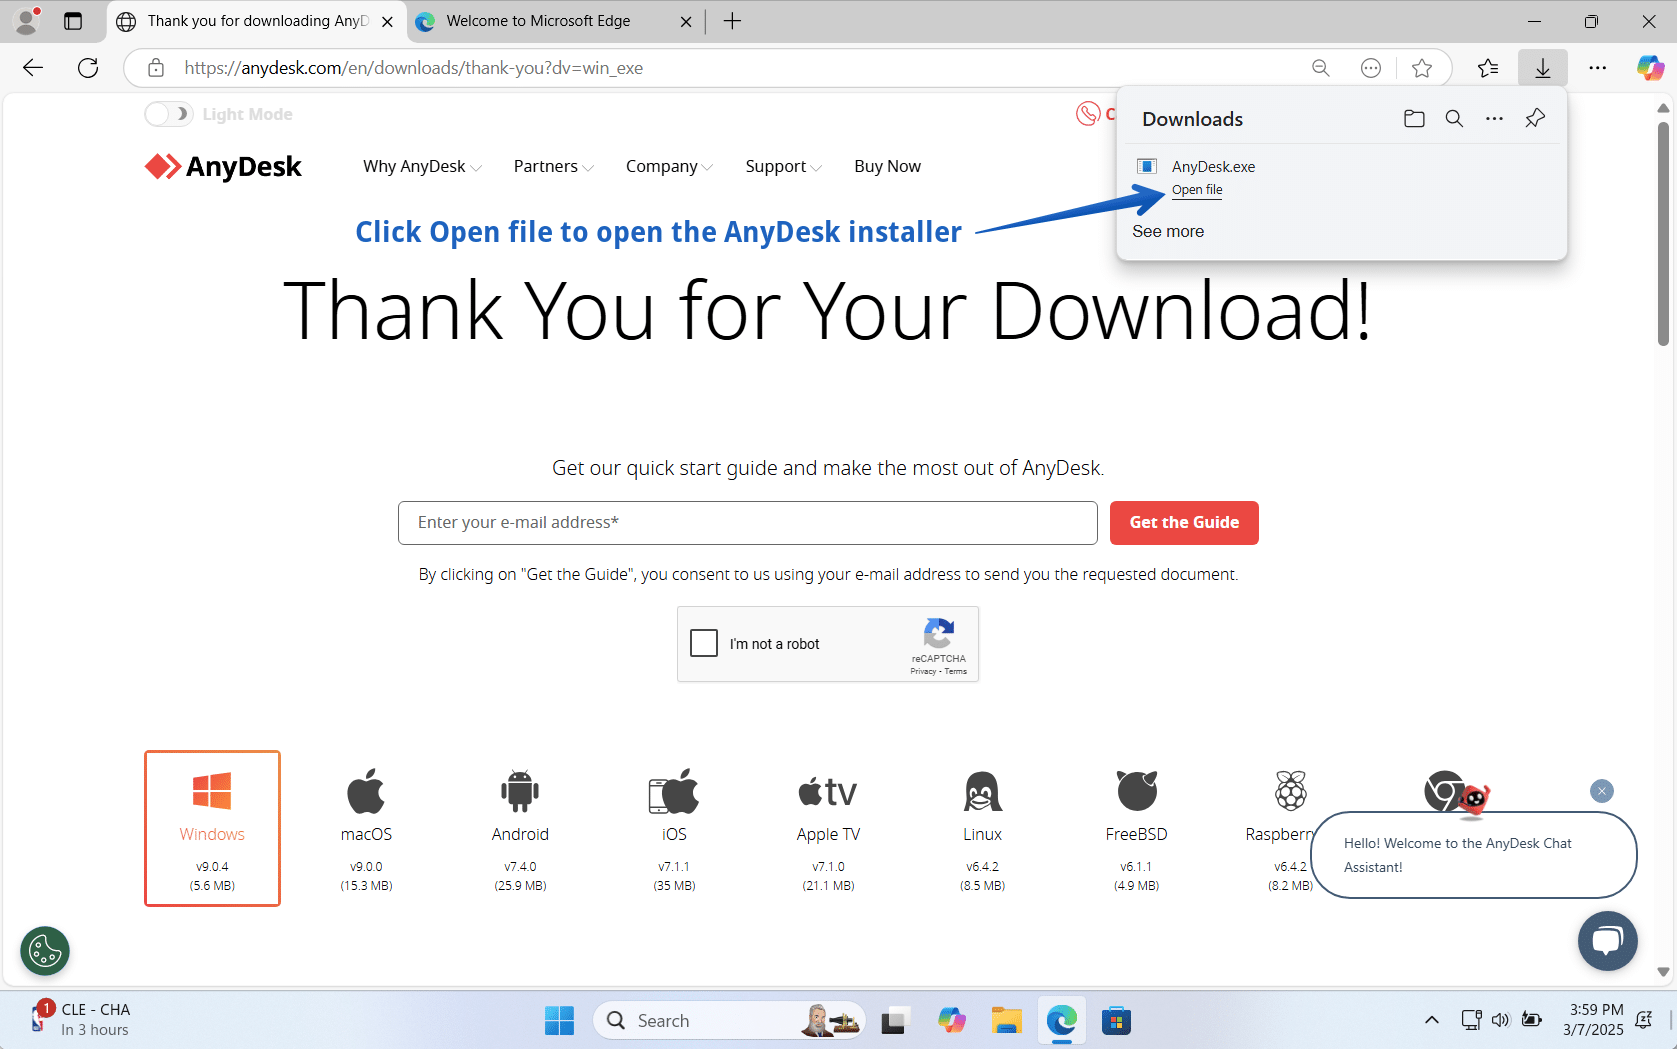The height and width of the screenshot is (1049, 1677).
Task: Open Edge Settings and more menu
Action: tap(1598, 68)
